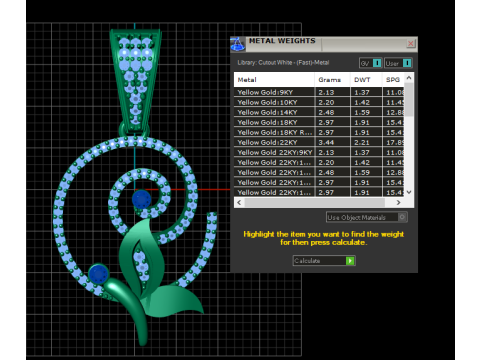Select the Yellow Gold 22KY:9KY row
The width and height of the screenshot is (480, 360).
coord(319,152)
